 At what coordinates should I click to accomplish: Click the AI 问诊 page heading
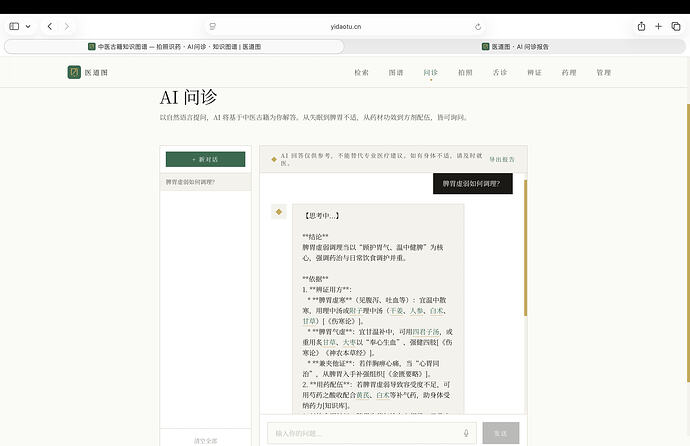(x=188, y=97)
